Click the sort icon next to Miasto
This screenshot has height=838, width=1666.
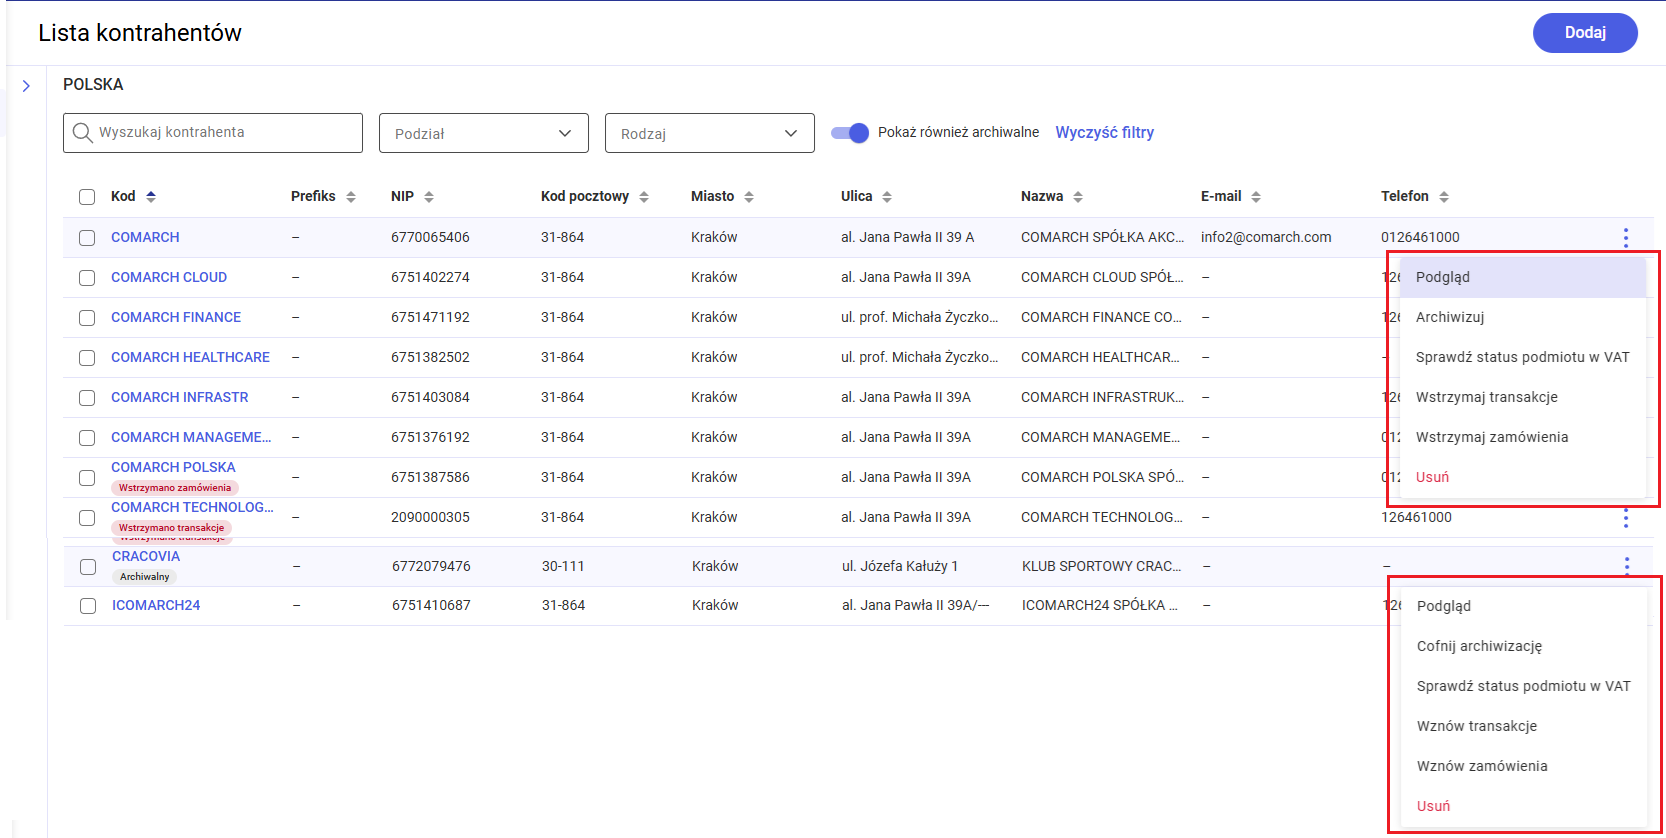pos(749,197)
